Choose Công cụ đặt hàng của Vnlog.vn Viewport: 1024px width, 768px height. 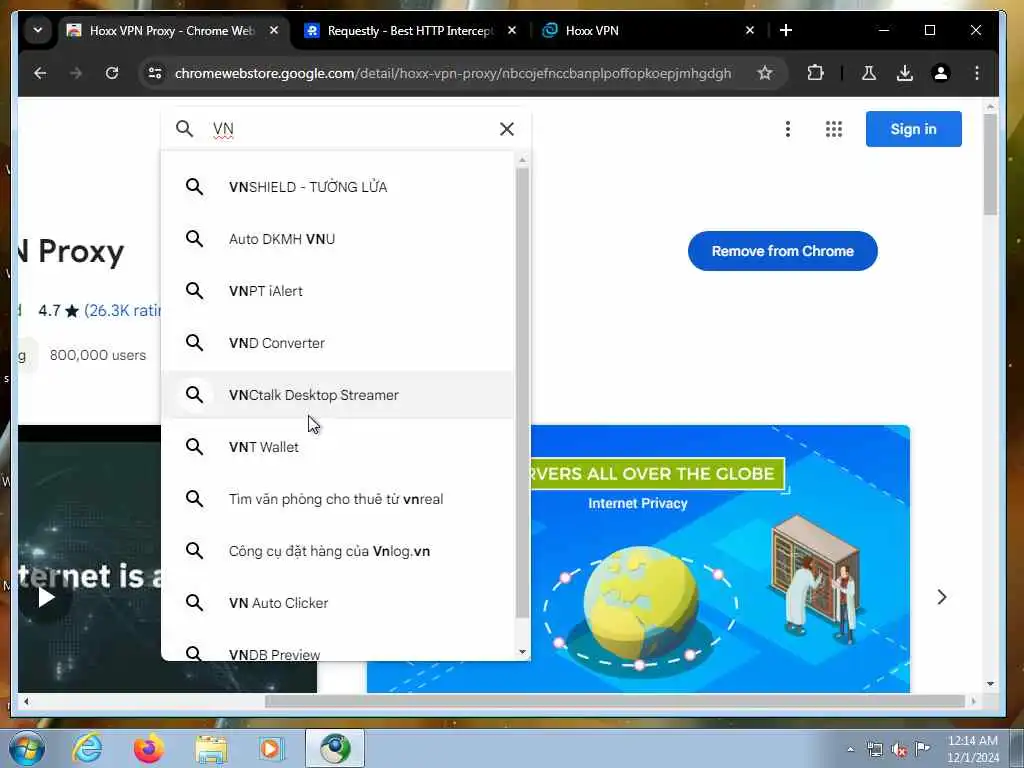click(338, 551)
